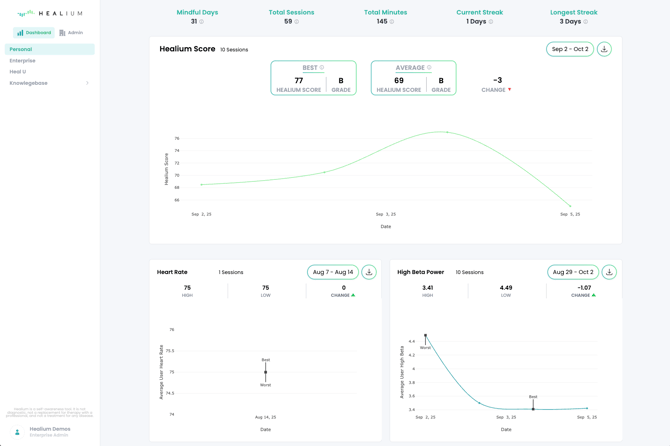Image resolution: width=670 pixels, height=446 pixels.
Task: Download the Healium Score chart data
Action: pyautogui.click(x=604, y=49)
